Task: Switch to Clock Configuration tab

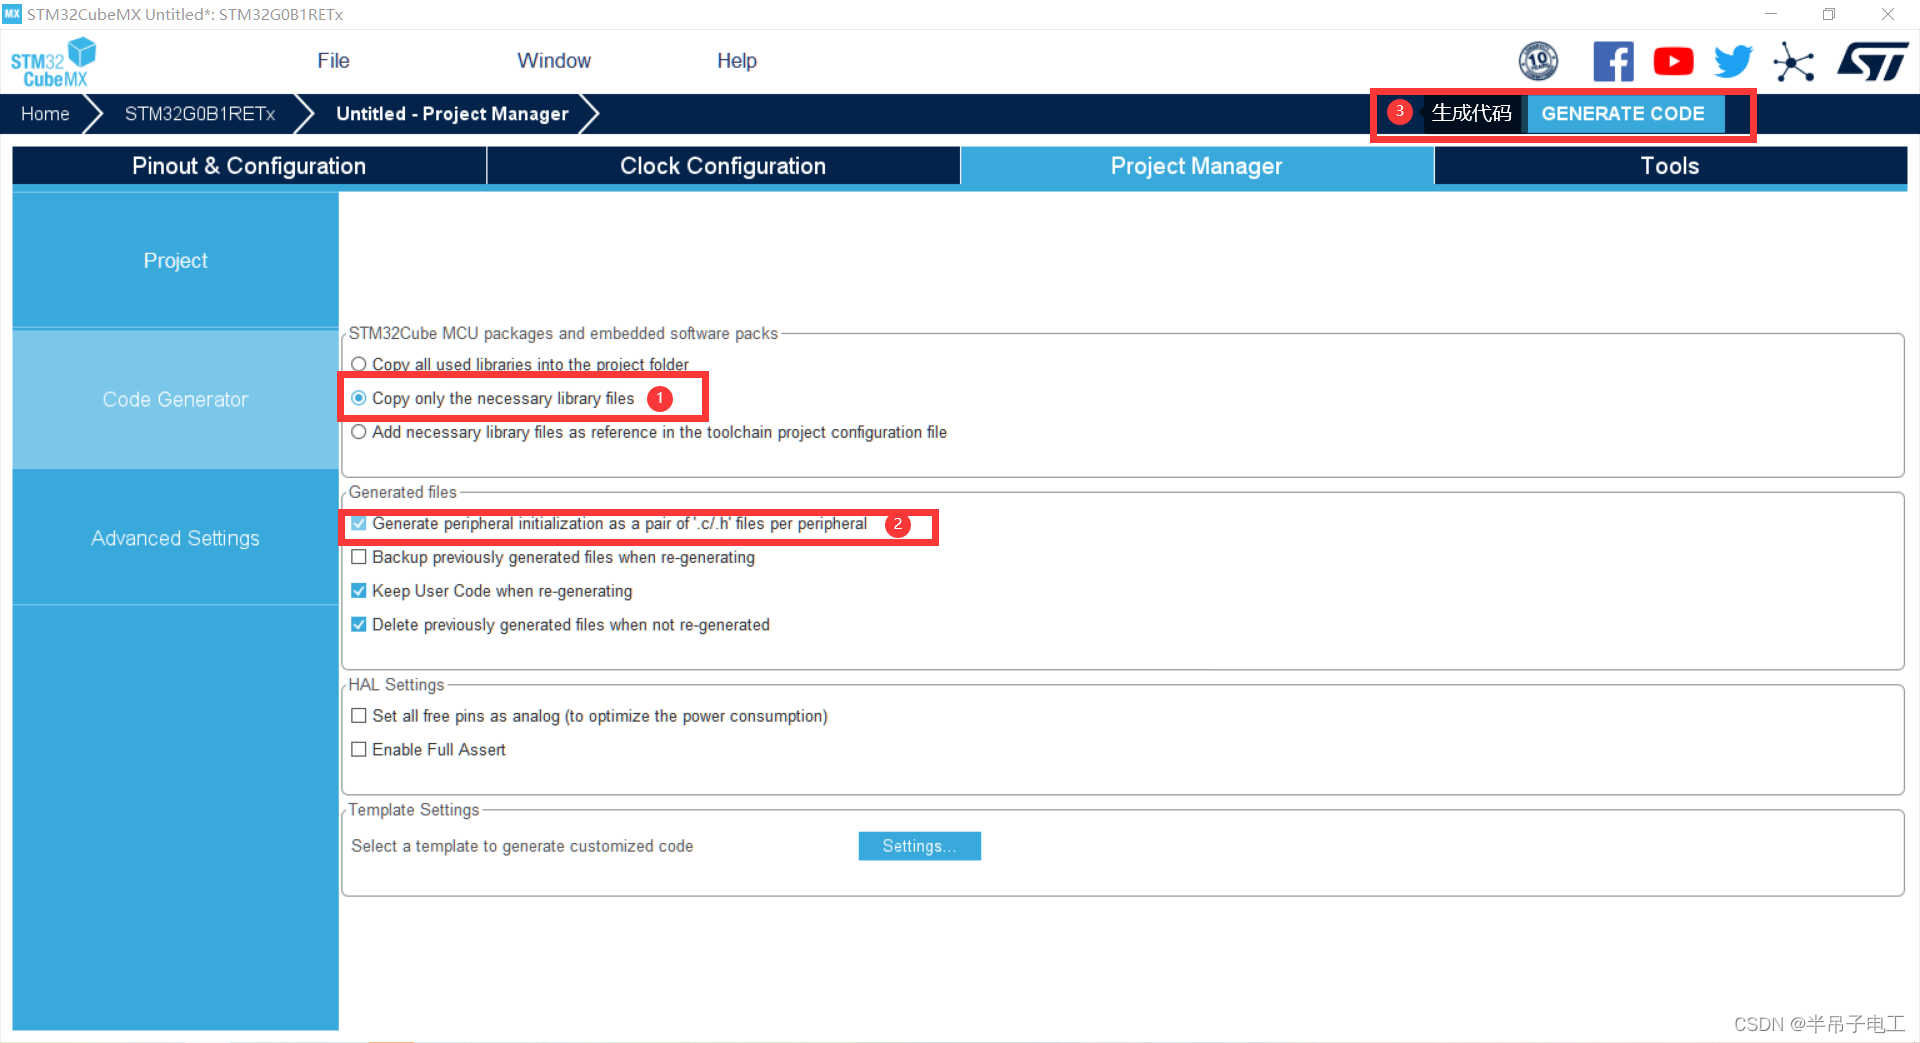Action: 723,166
